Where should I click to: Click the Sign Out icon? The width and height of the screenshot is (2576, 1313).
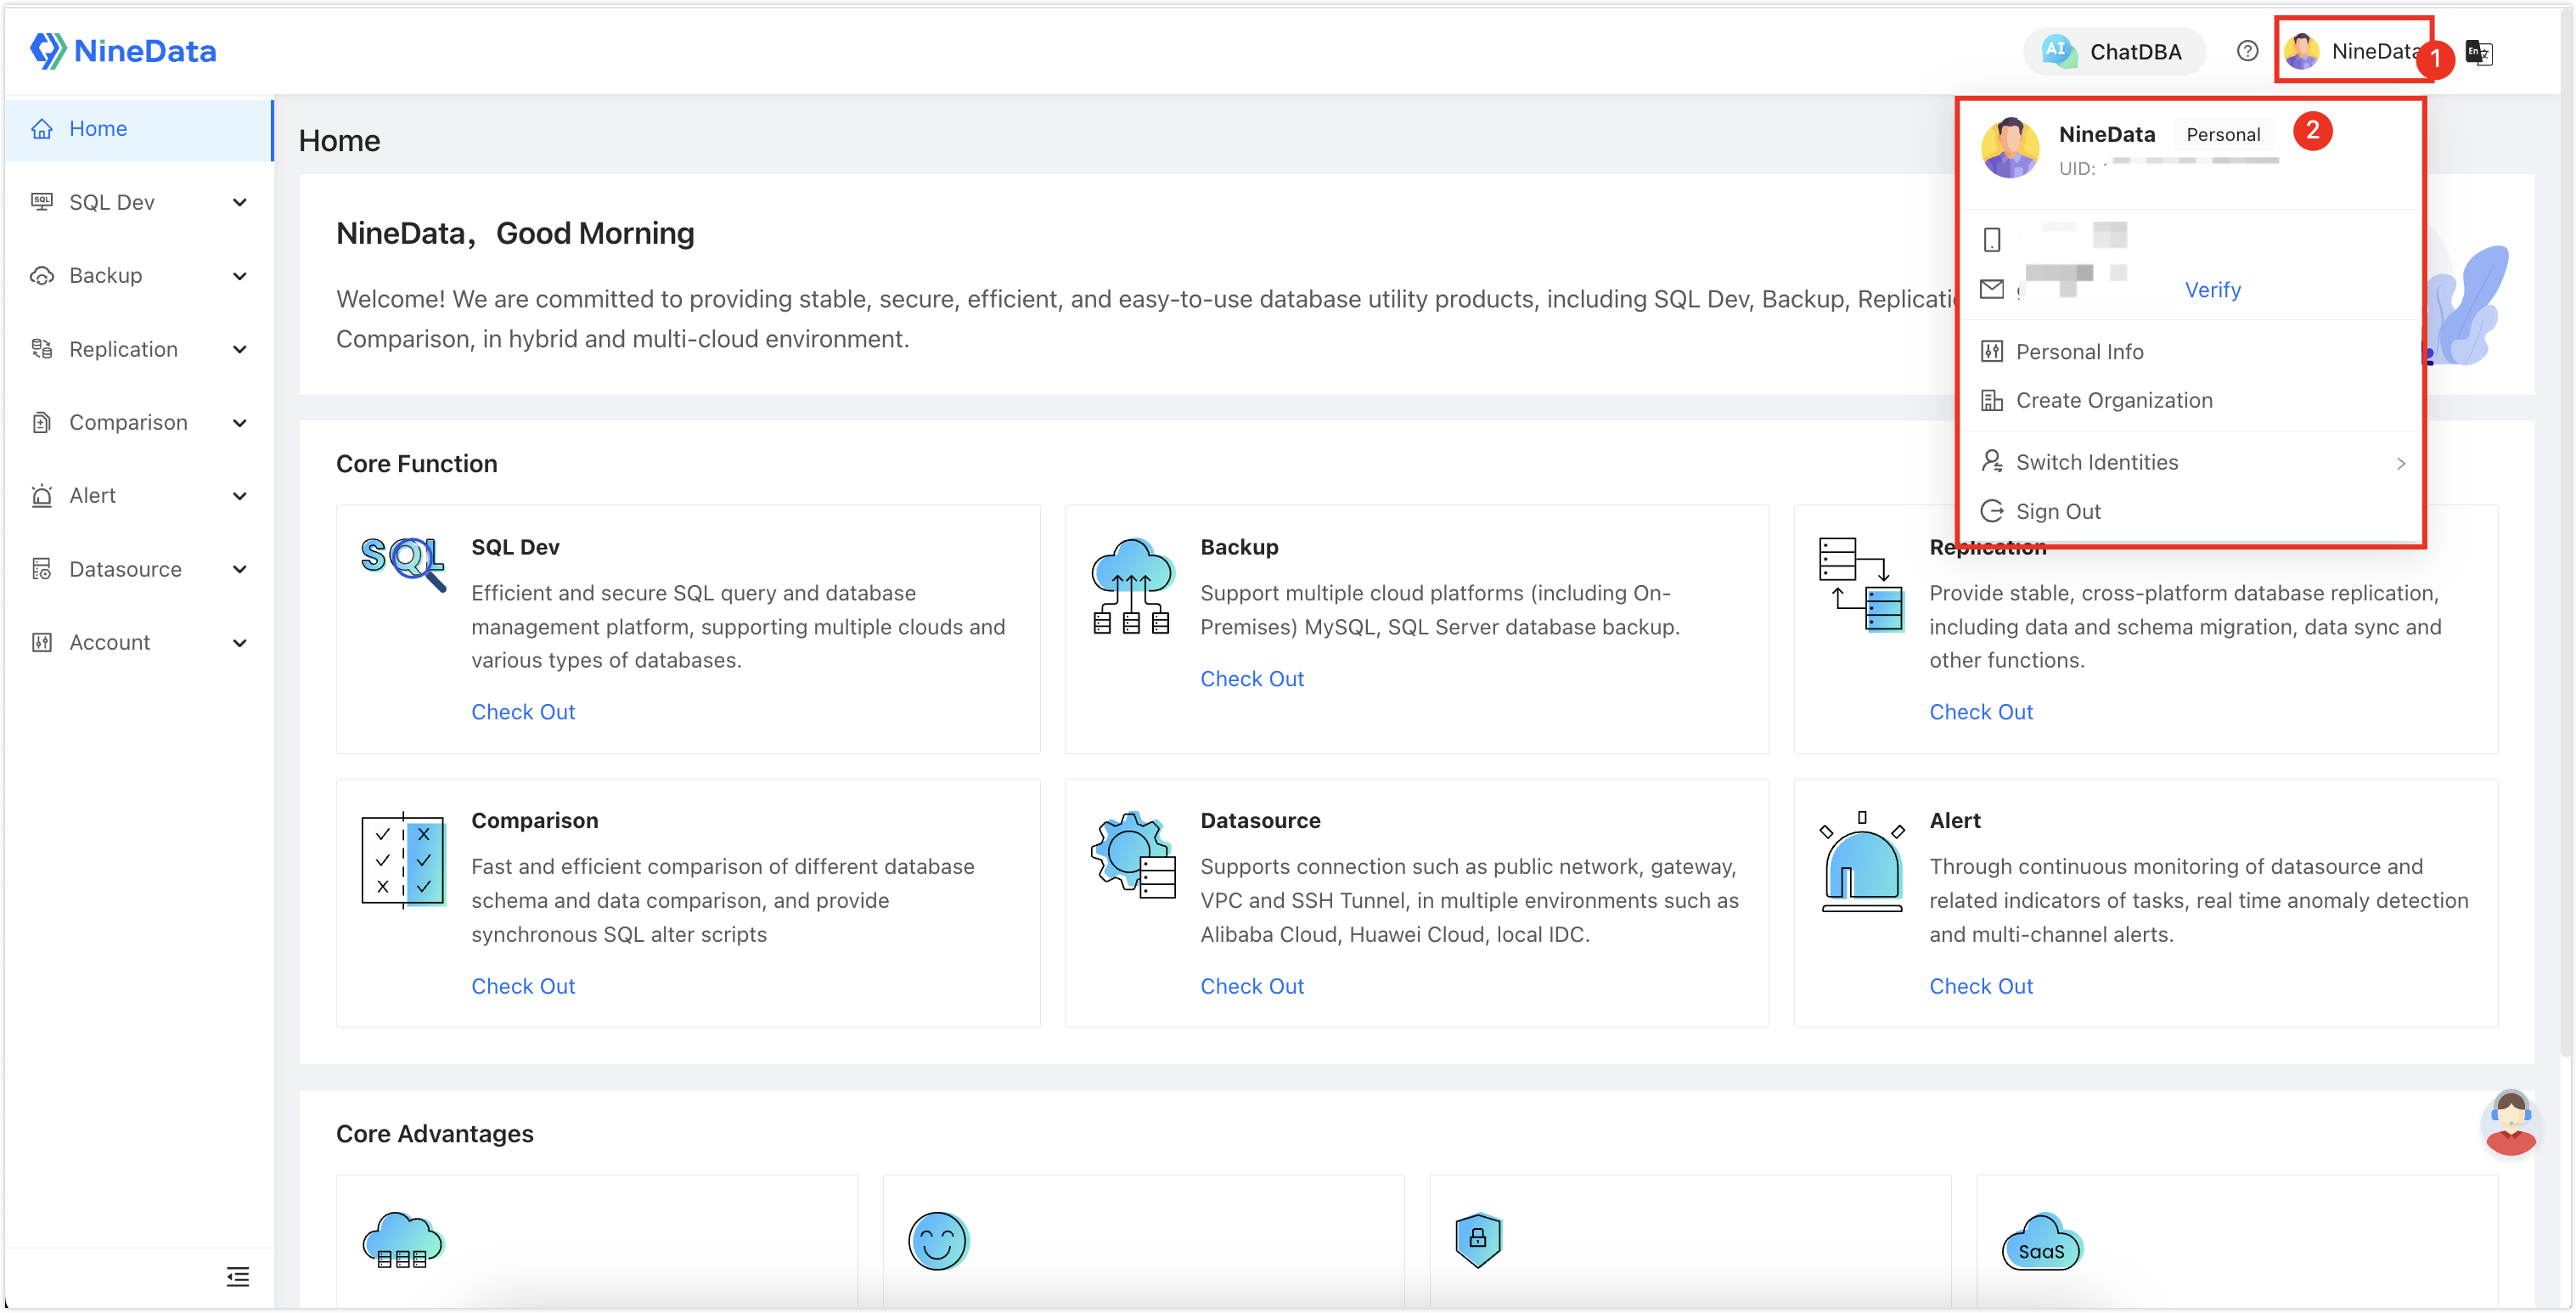1992,512
